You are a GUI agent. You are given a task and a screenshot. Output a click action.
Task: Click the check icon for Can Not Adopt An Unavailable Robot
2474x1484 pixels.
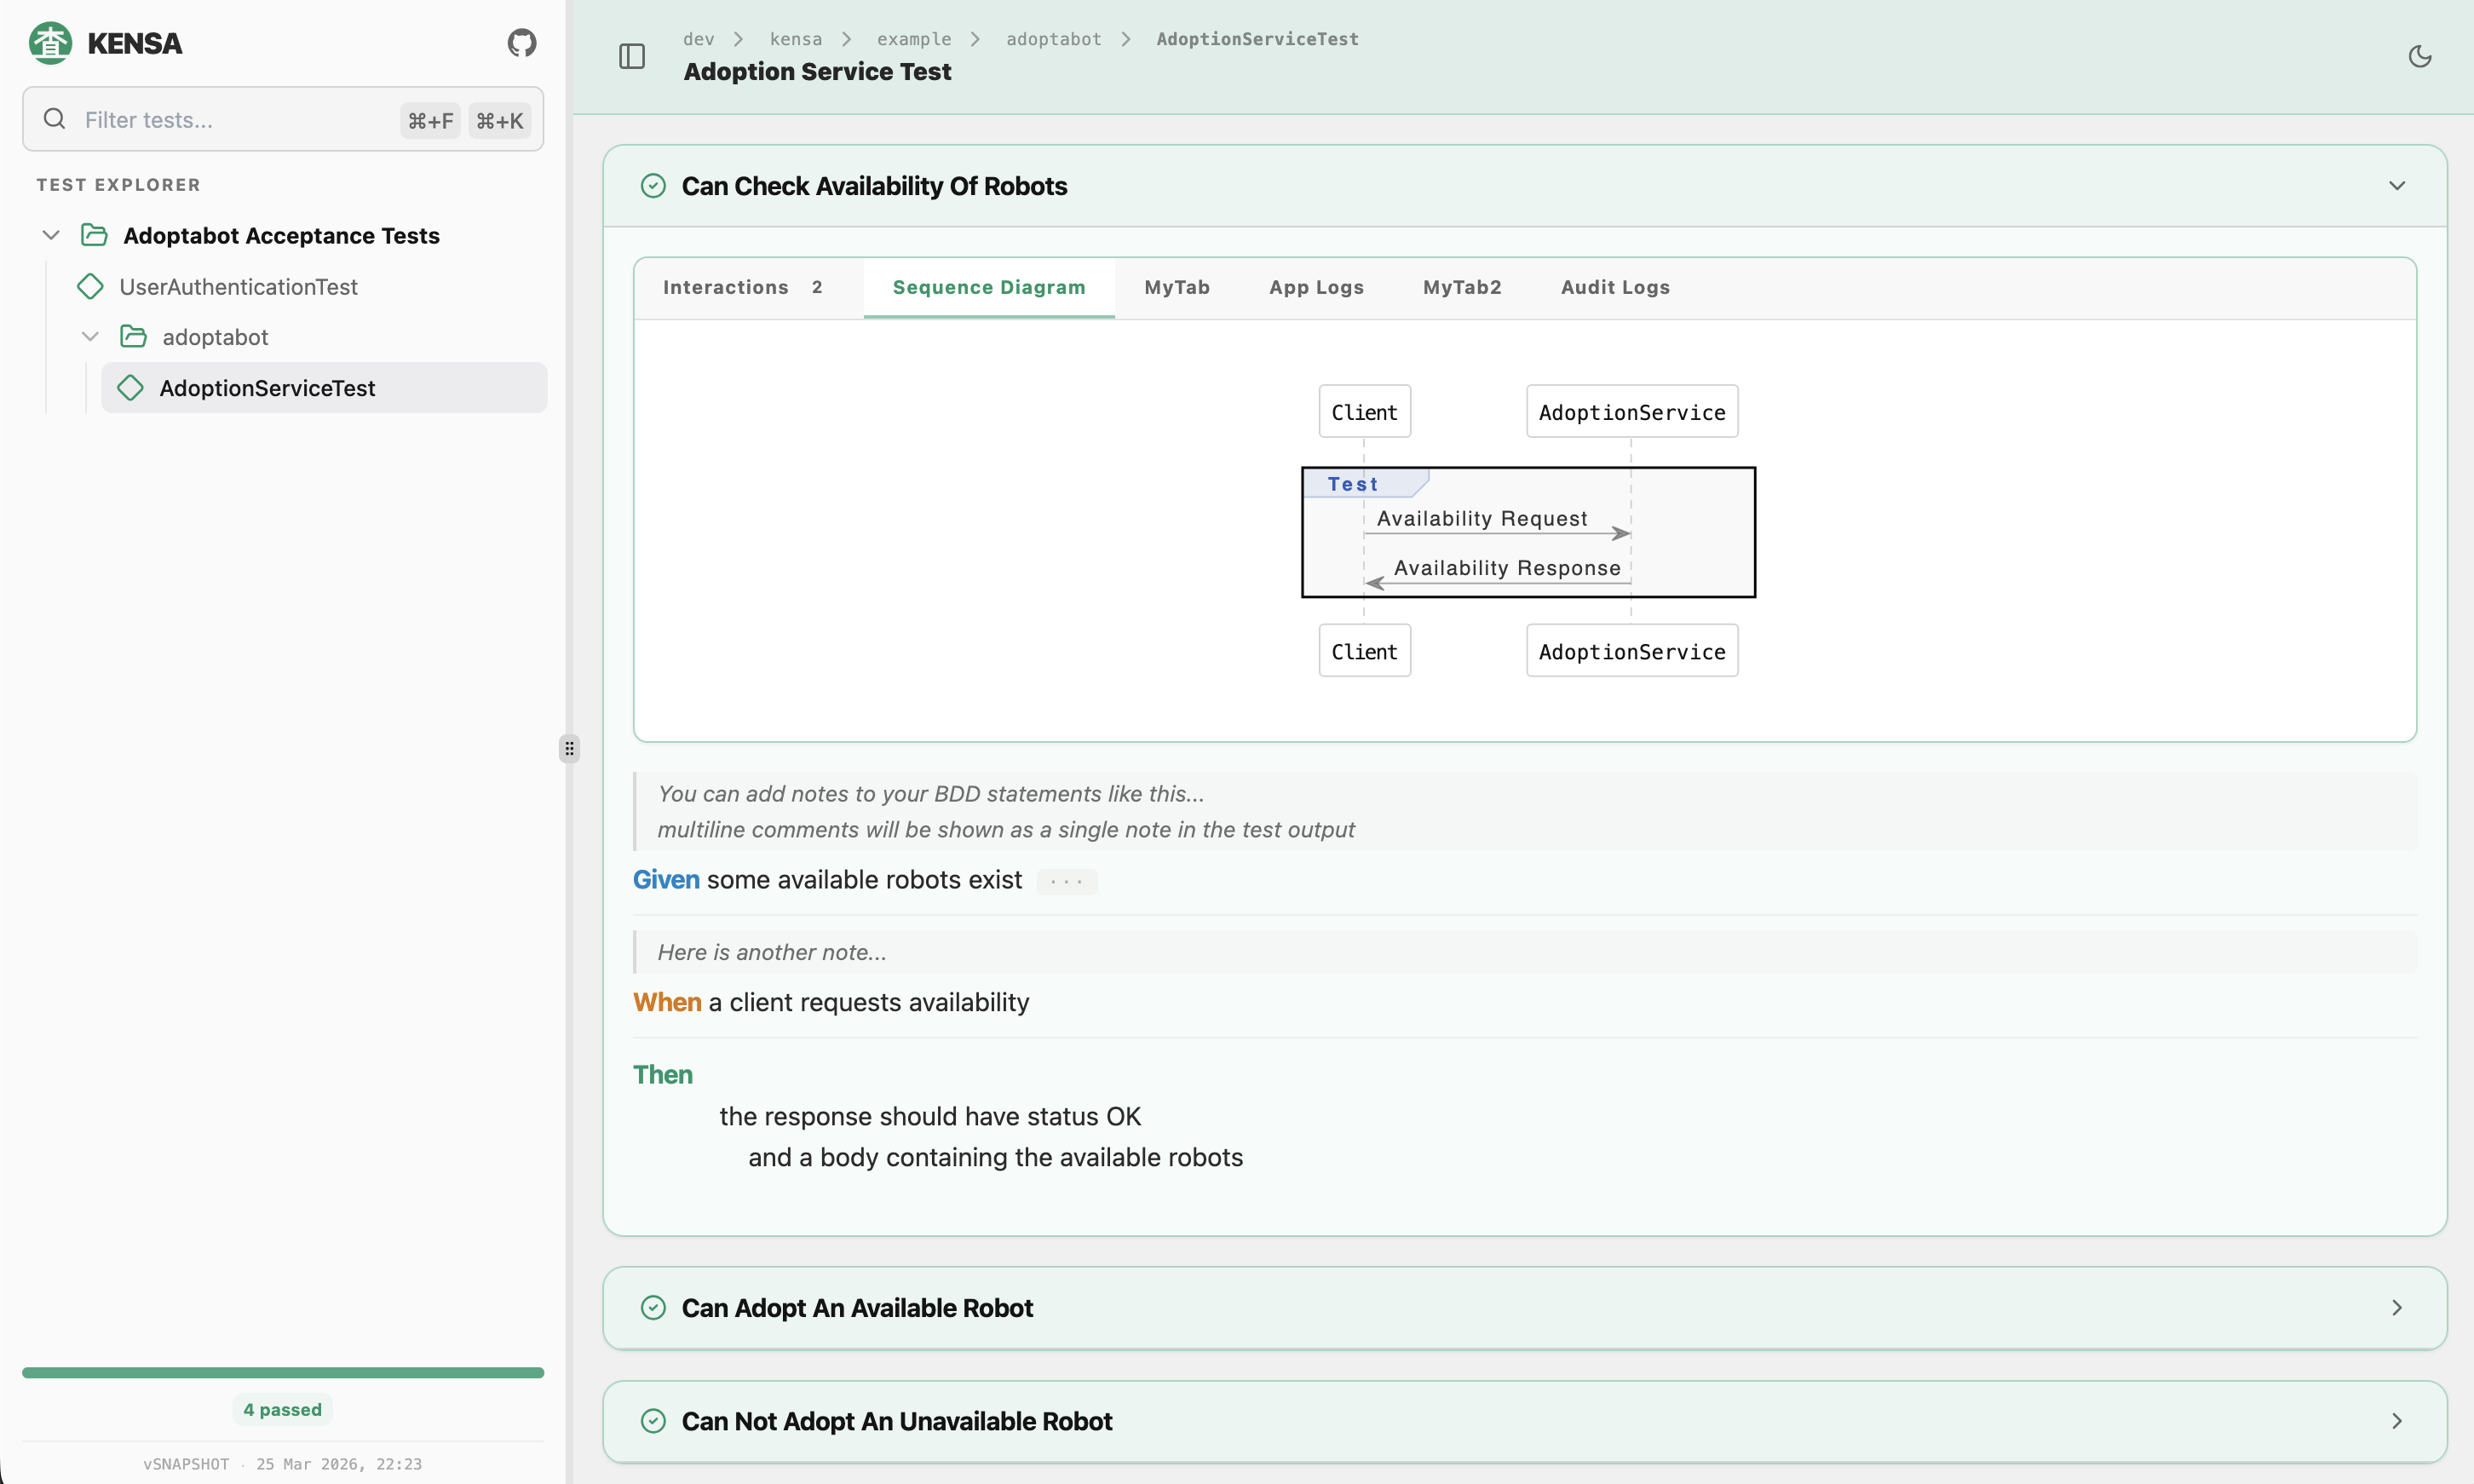[654, 1420]
